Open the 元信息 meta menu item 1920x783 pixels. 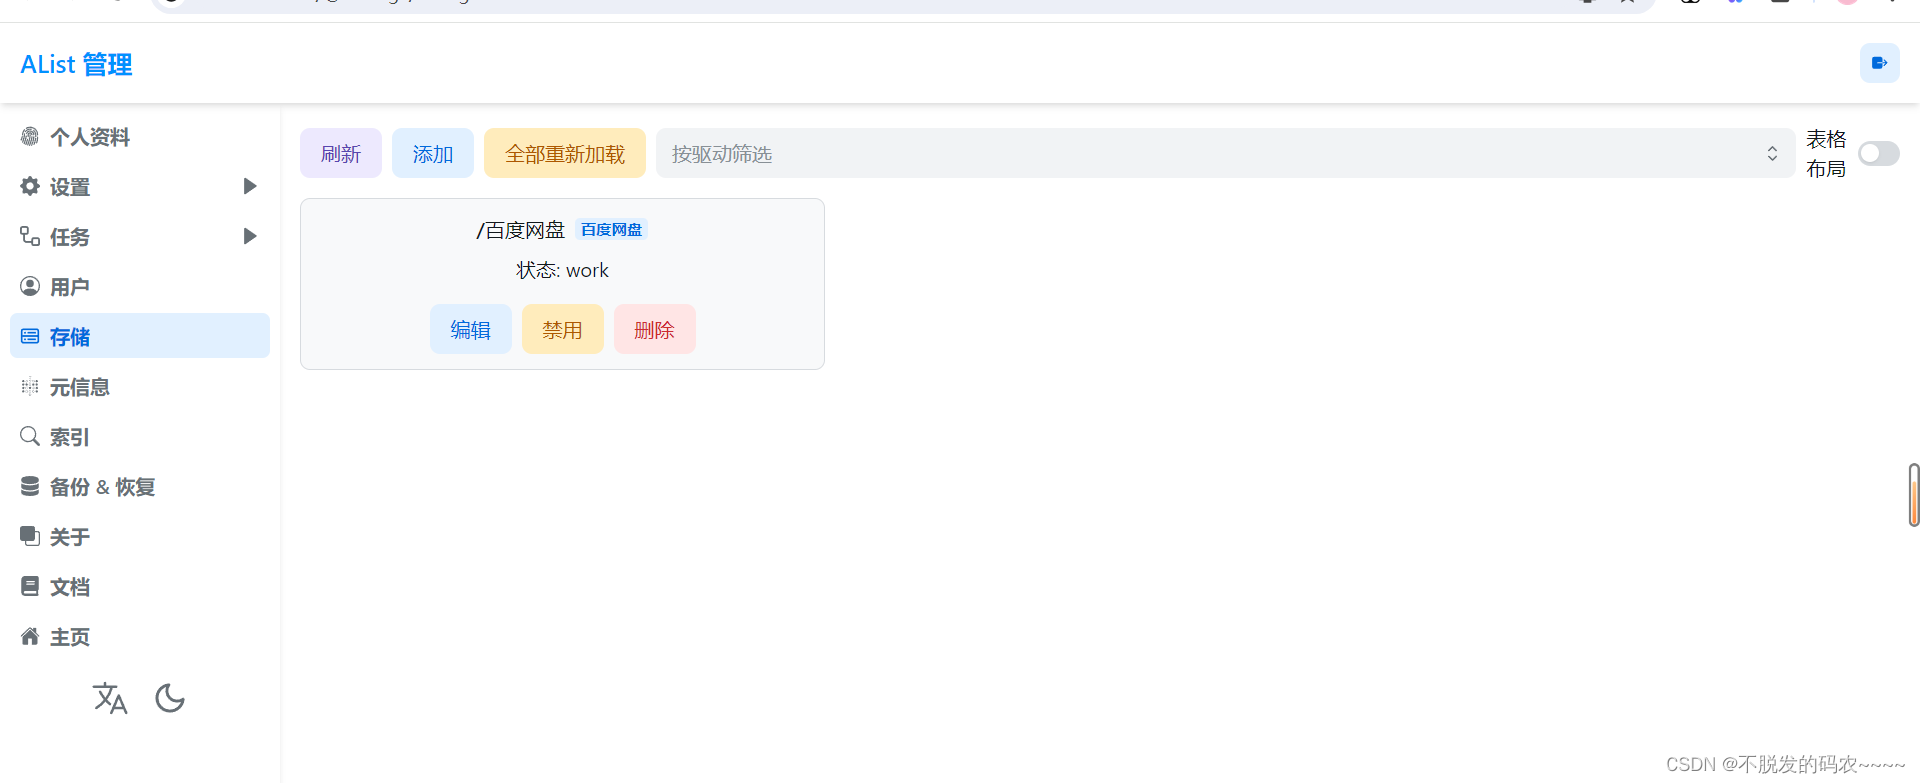click(140, 387)
